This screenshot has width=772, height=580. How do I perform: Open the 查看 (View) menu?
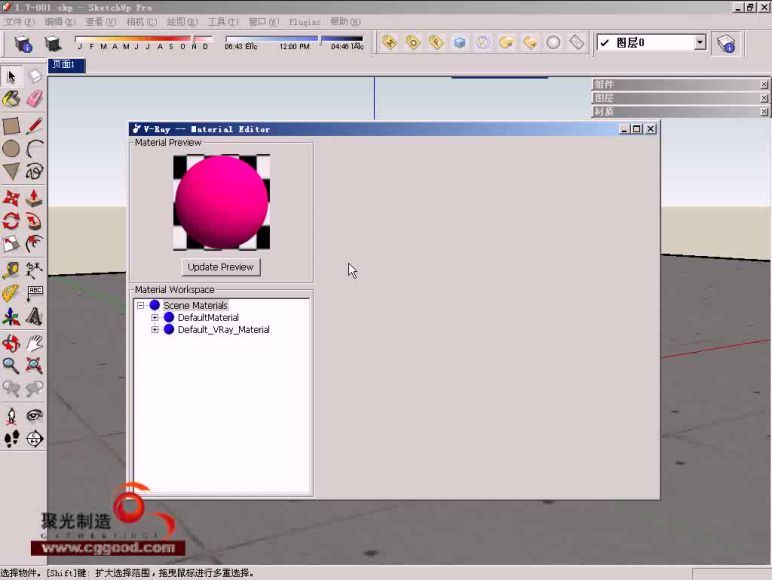(x=100, y=22)
